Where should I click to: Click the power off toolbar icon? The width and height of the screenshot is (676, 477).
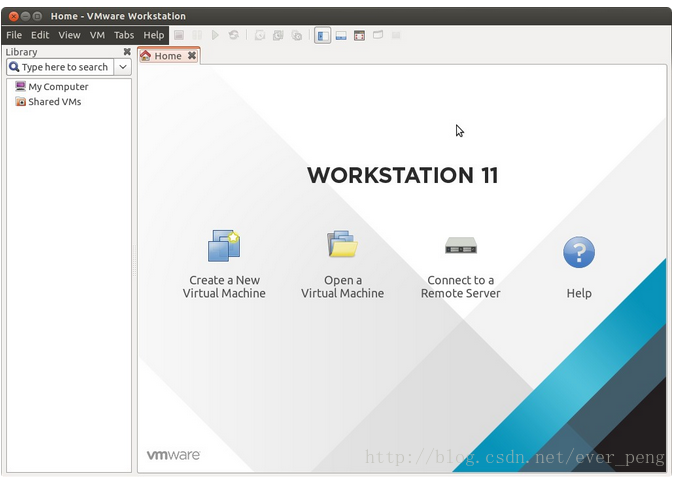[x=179, y=35]
